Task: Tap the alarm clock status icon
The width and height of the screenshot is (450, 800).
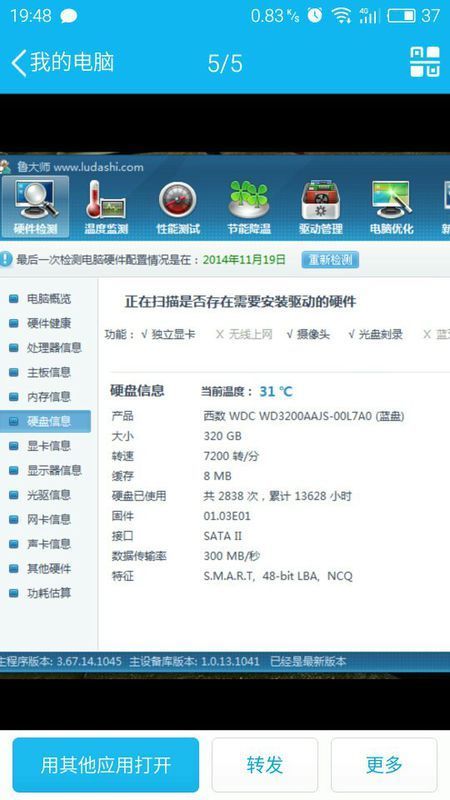Action: tap(314, 15)
